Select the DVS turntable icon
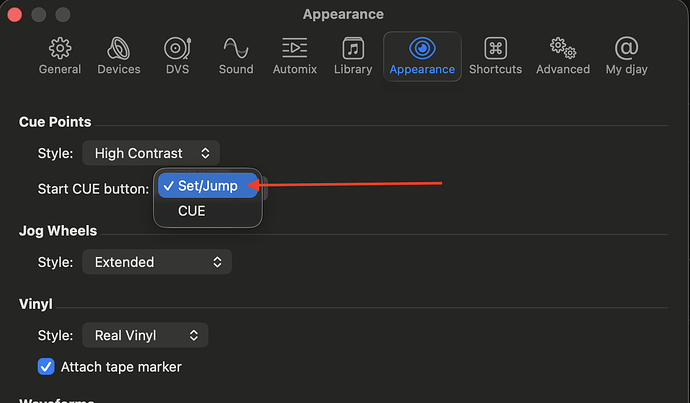This screenshot has width=690, height=403. click(x=177, y=48)
